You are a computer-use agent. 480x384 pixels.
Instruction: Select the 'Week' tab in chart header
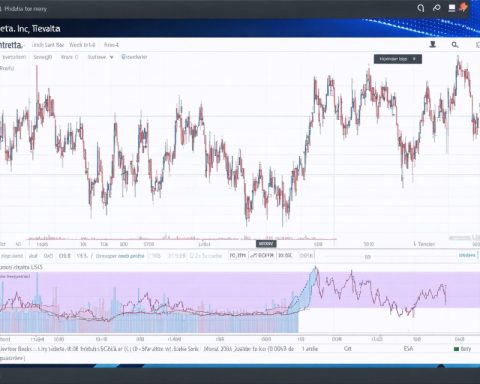point(82,45)
